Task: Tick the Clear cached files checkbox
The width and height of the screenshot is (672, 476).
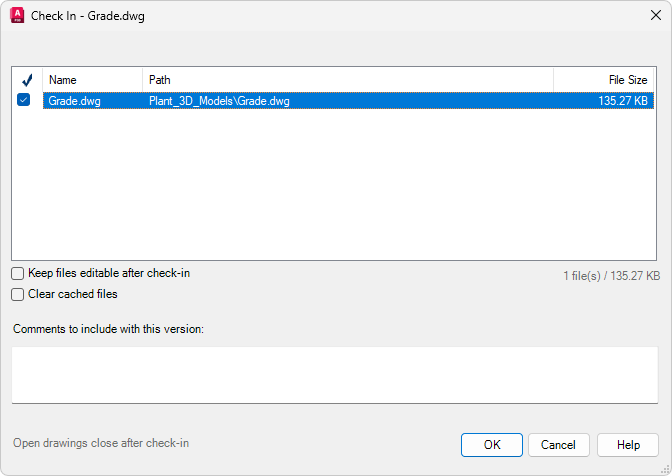Action: click(18, 294)
